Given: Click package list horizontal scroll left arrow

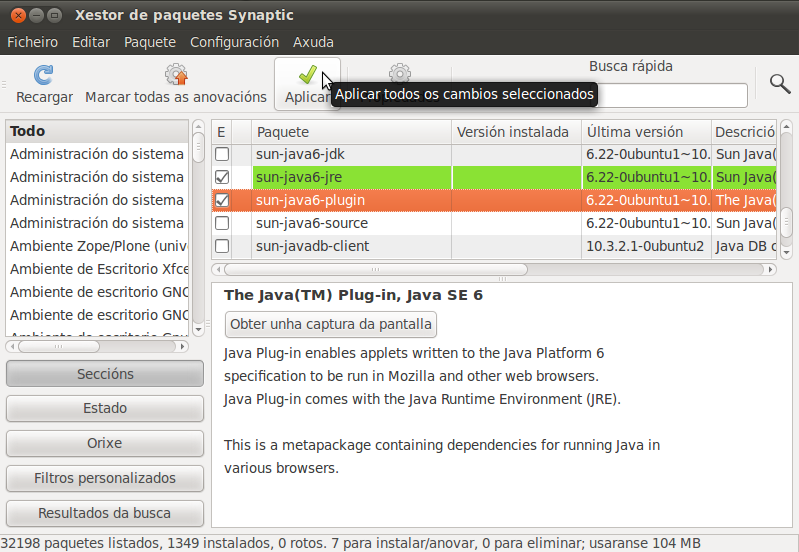Looking at the screenshot, I should pos(218,269).
